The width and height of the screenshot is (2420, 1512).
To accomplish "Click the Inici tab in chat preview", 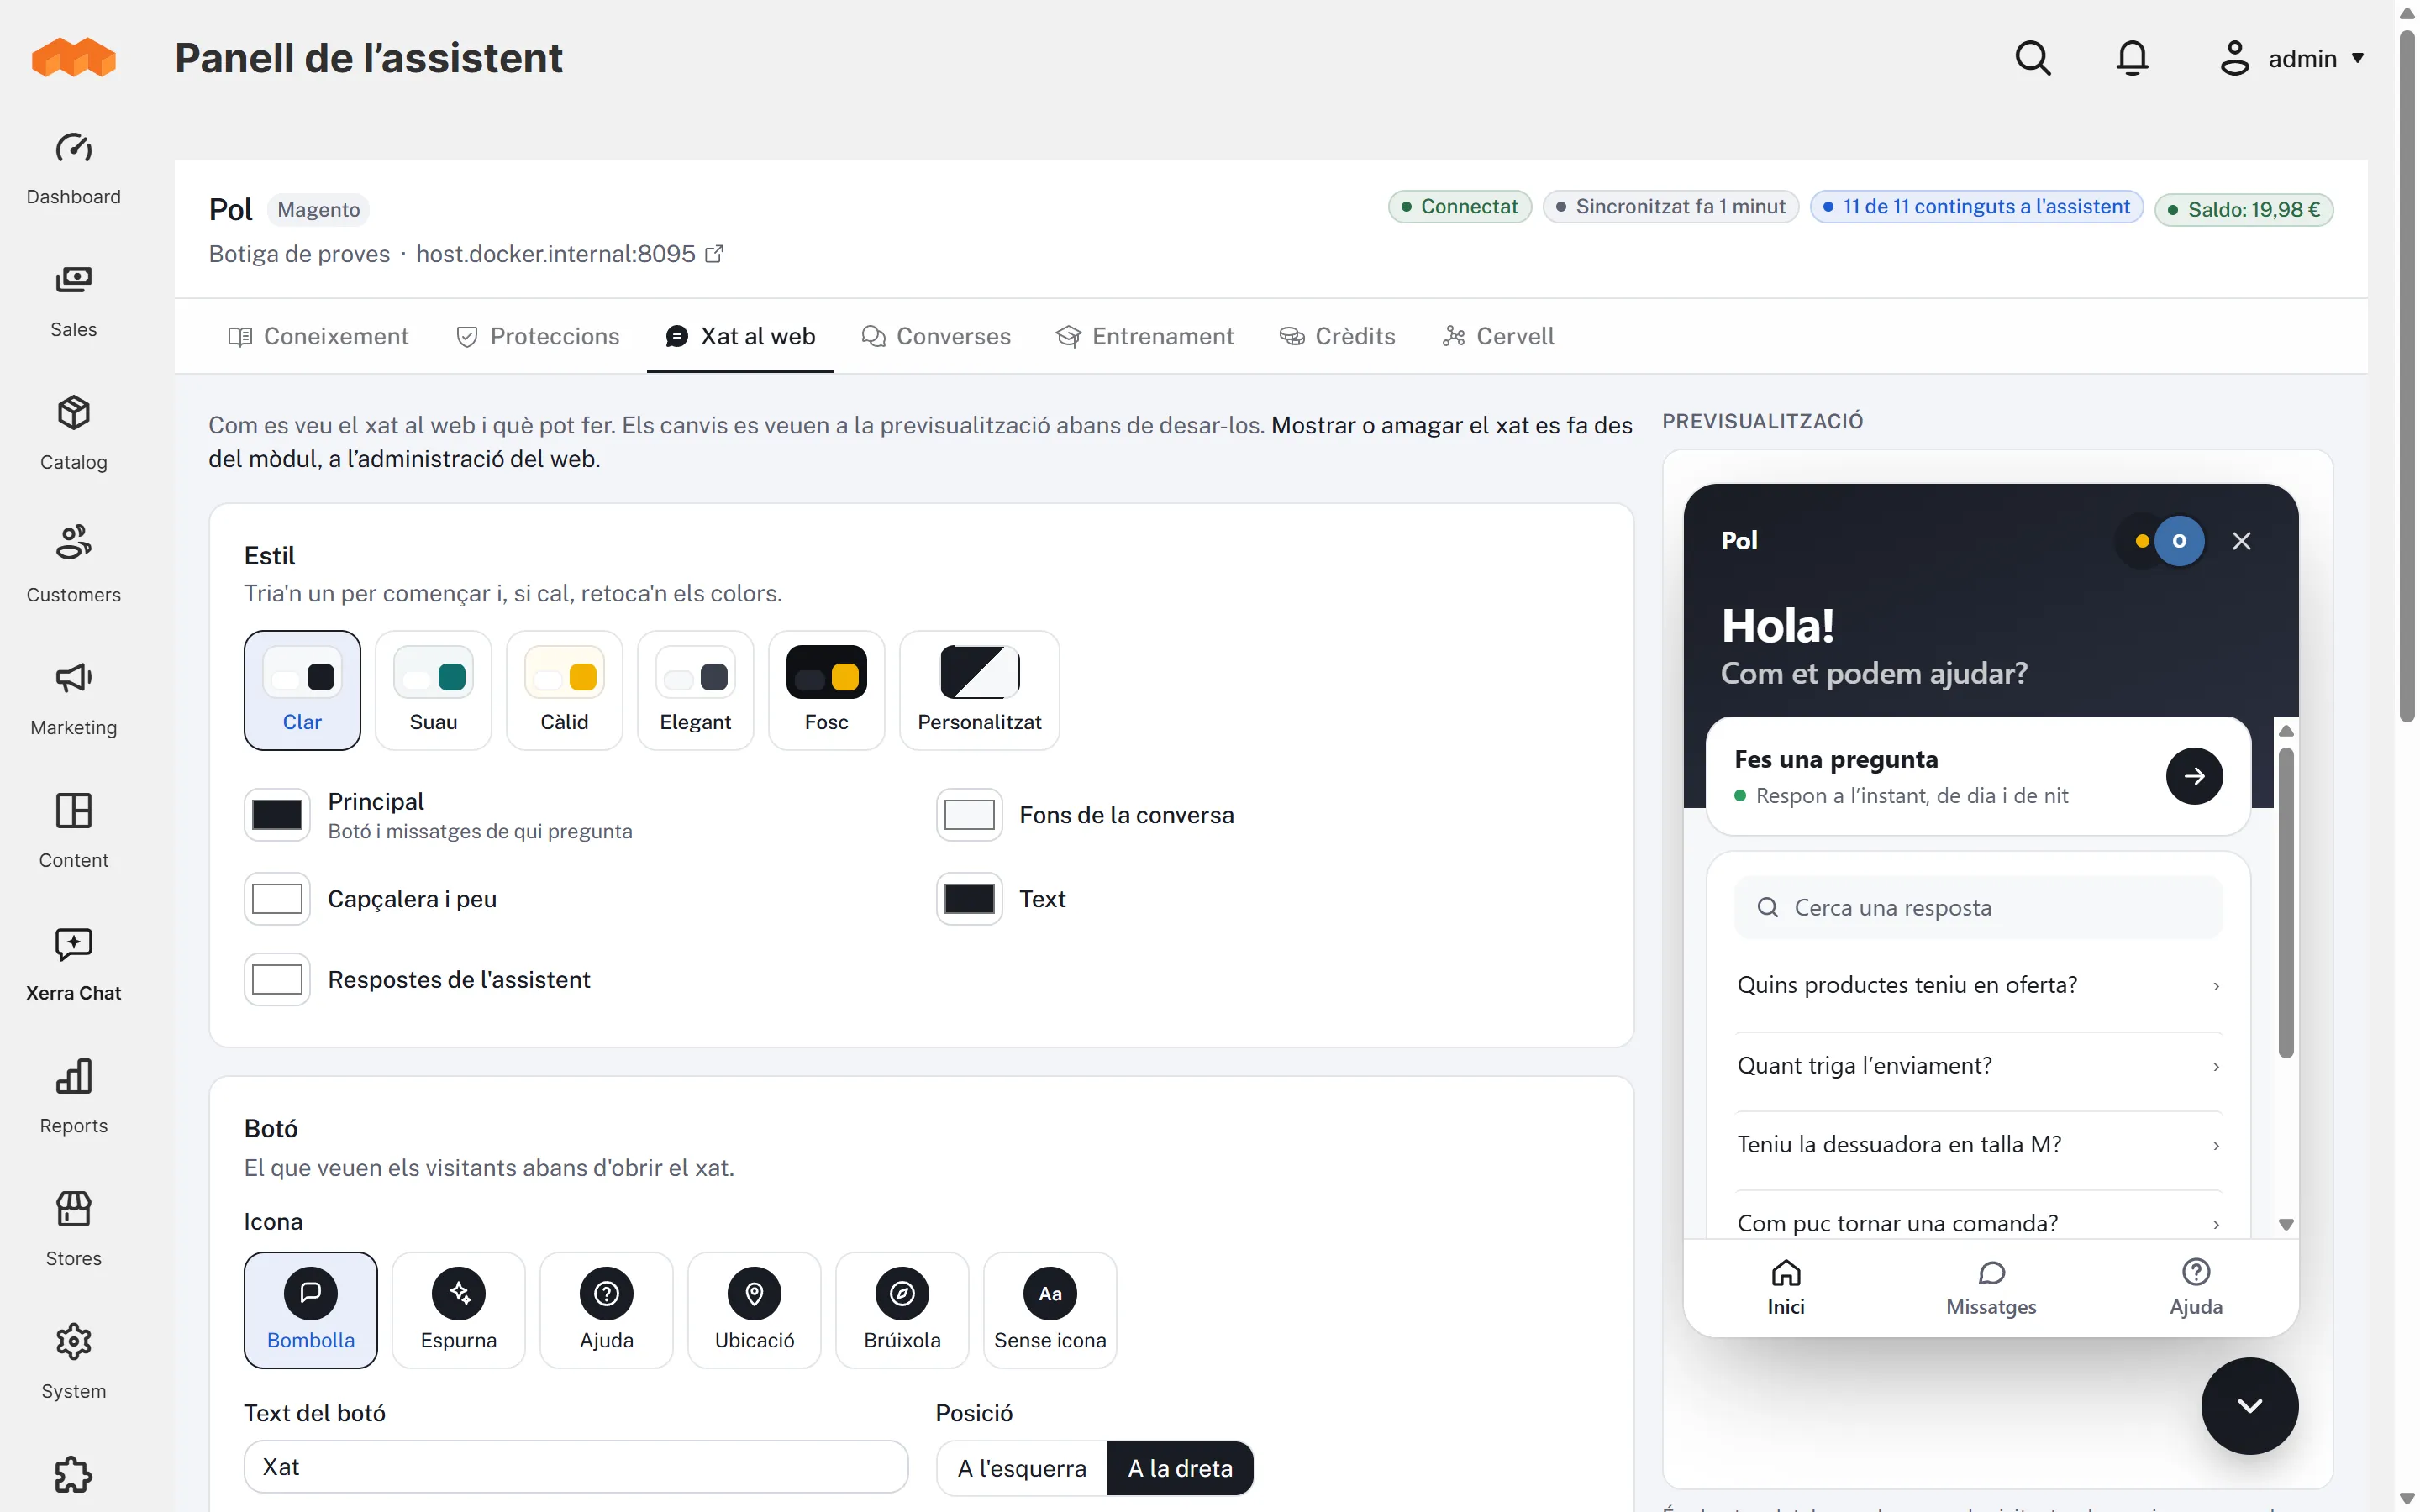I will pos(1785,1288).
